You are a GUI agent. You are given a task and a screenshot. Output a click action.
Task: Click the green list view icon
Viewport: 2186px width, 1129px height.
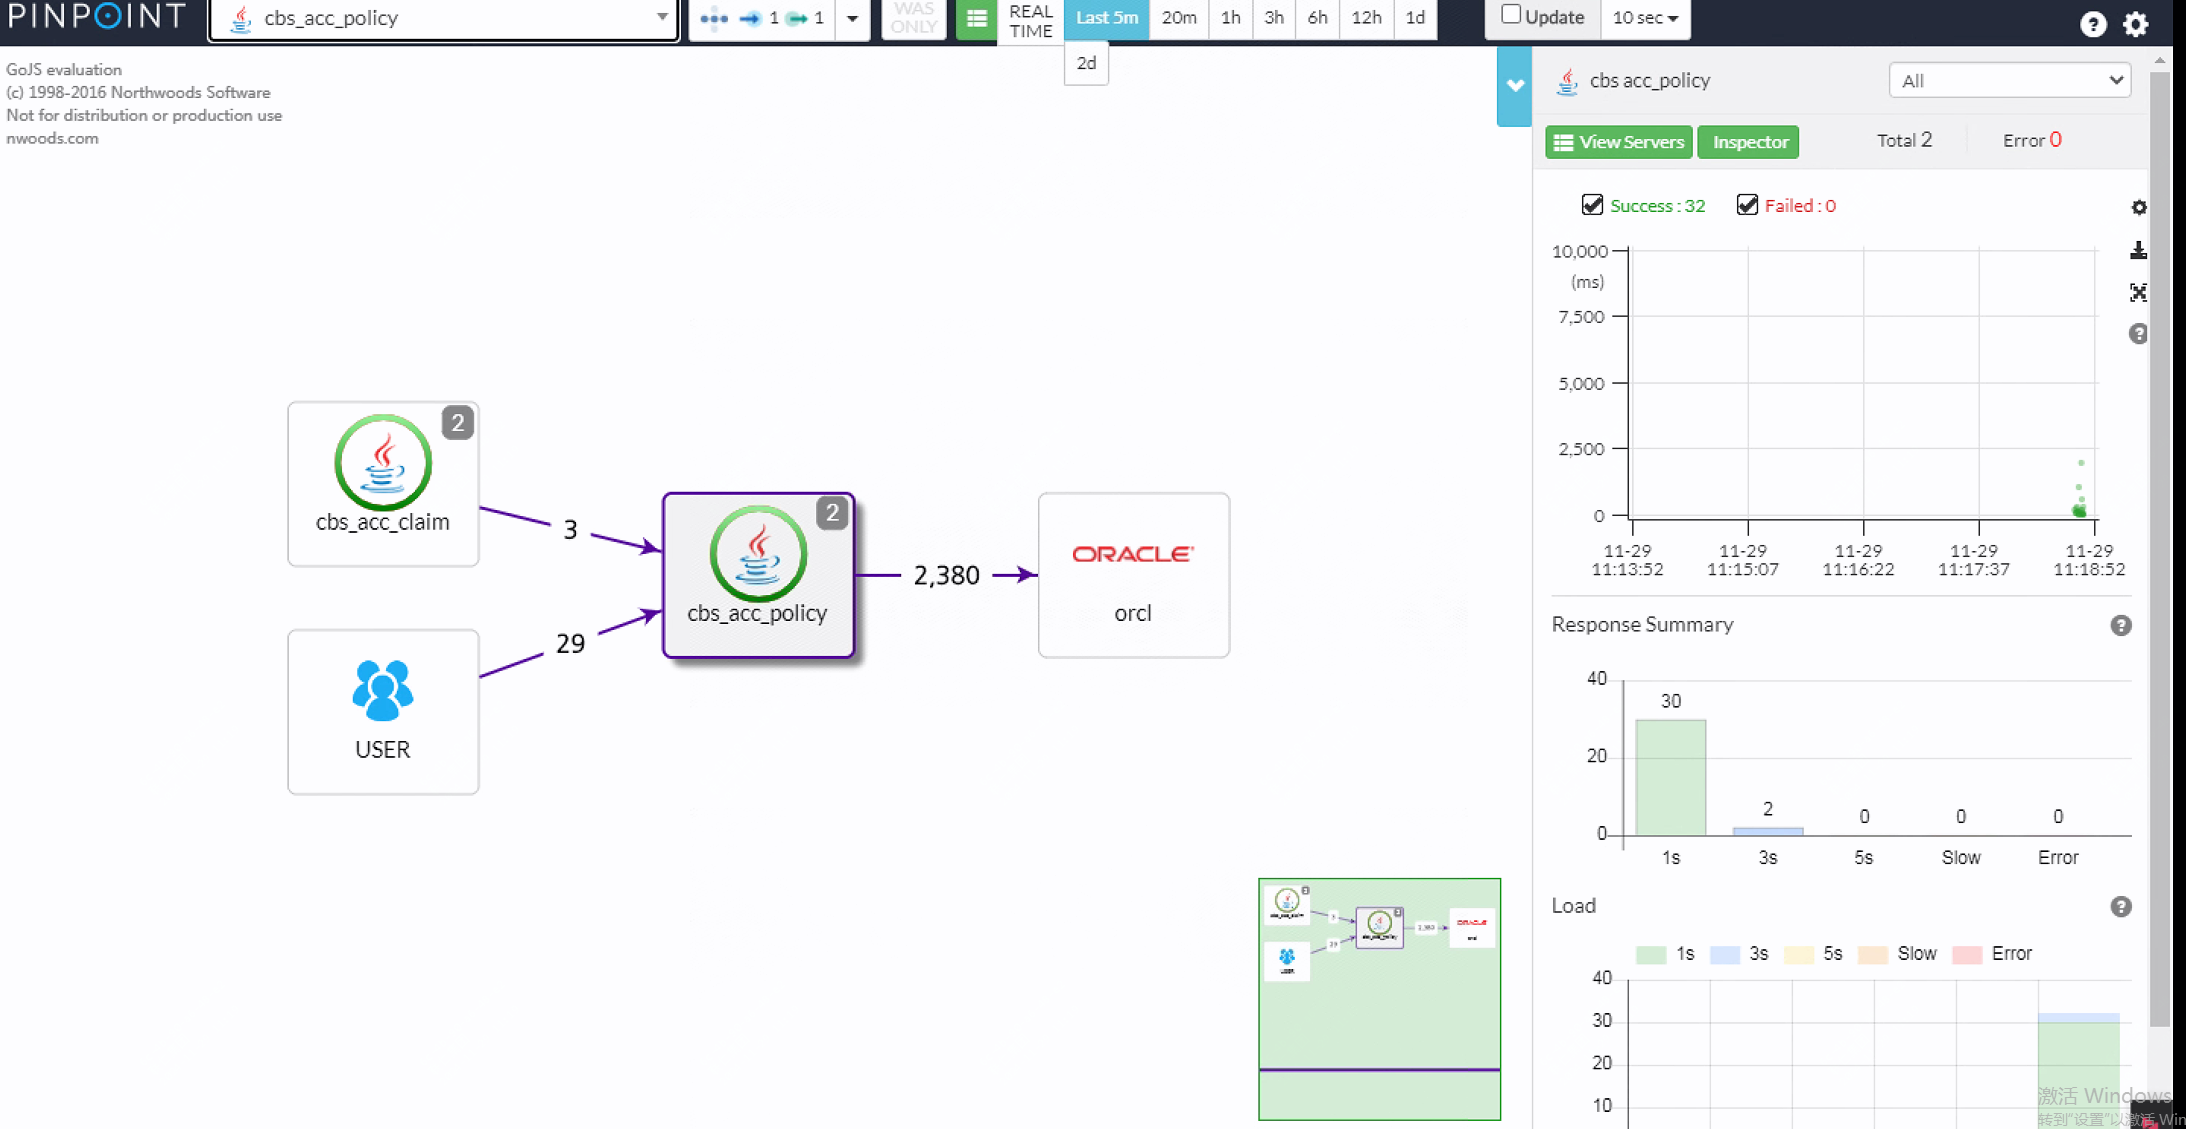(x=976, y=19)
